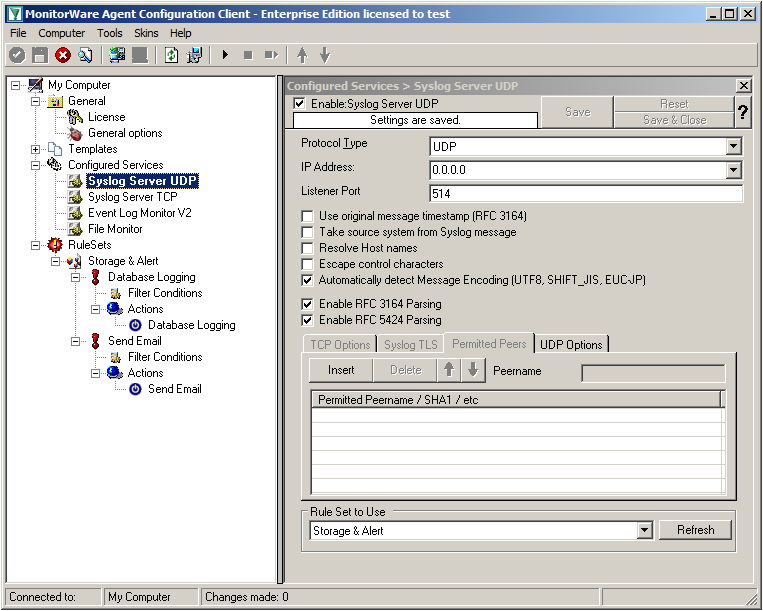Click the Event Log Monitor V2 icon
The image size is (763, 611).
pos(75,213)
